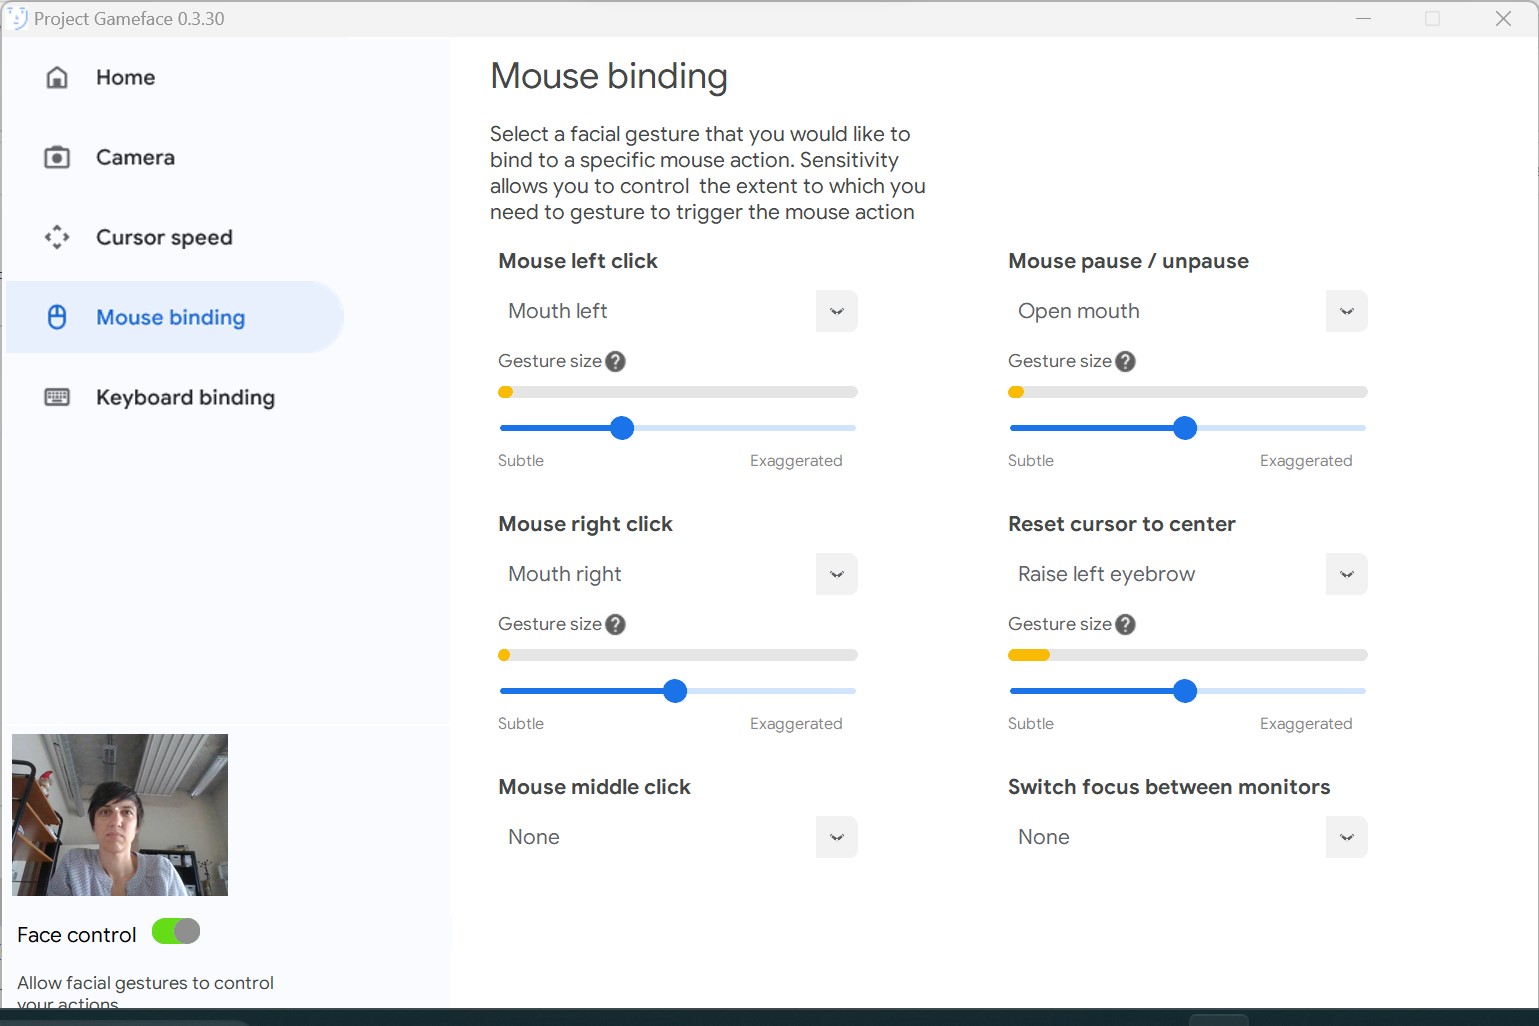1539x1026 pixels.
Task: Open the Switch focus between monitors dropdown
Action: [x=1346, y=838]
